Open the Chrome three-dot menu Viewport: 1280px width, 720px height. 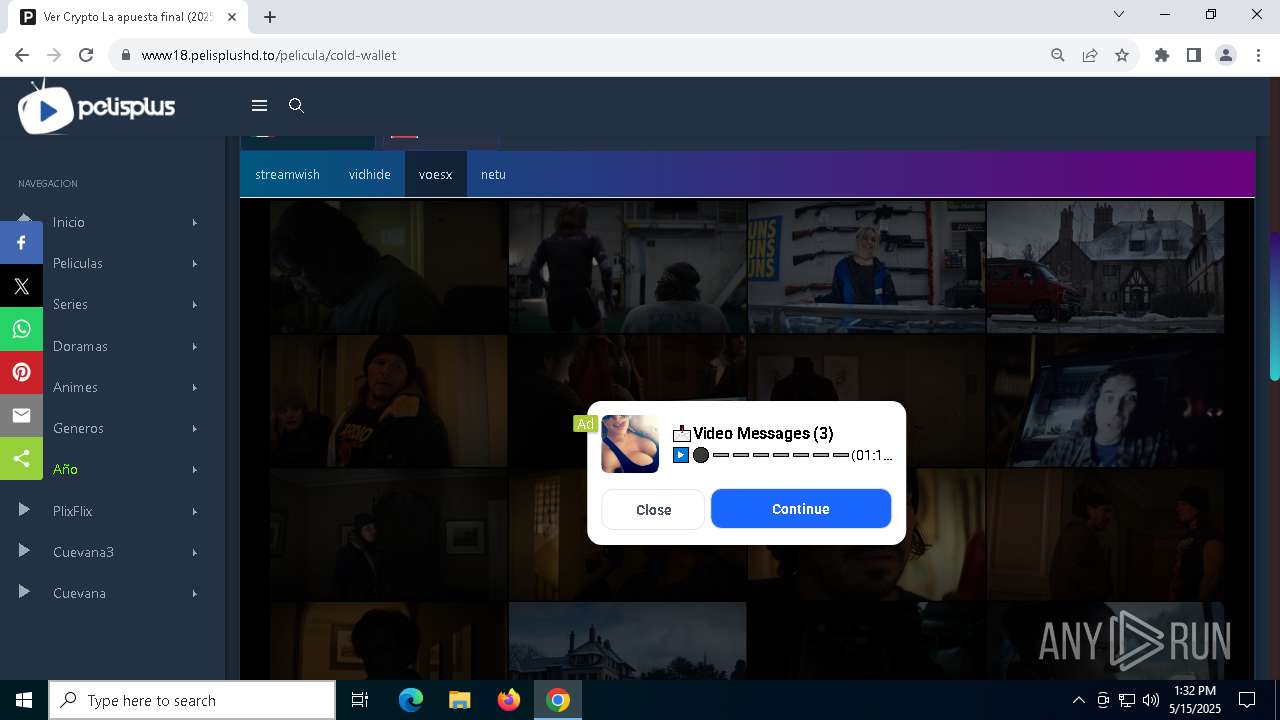(x=1258, y=55)
